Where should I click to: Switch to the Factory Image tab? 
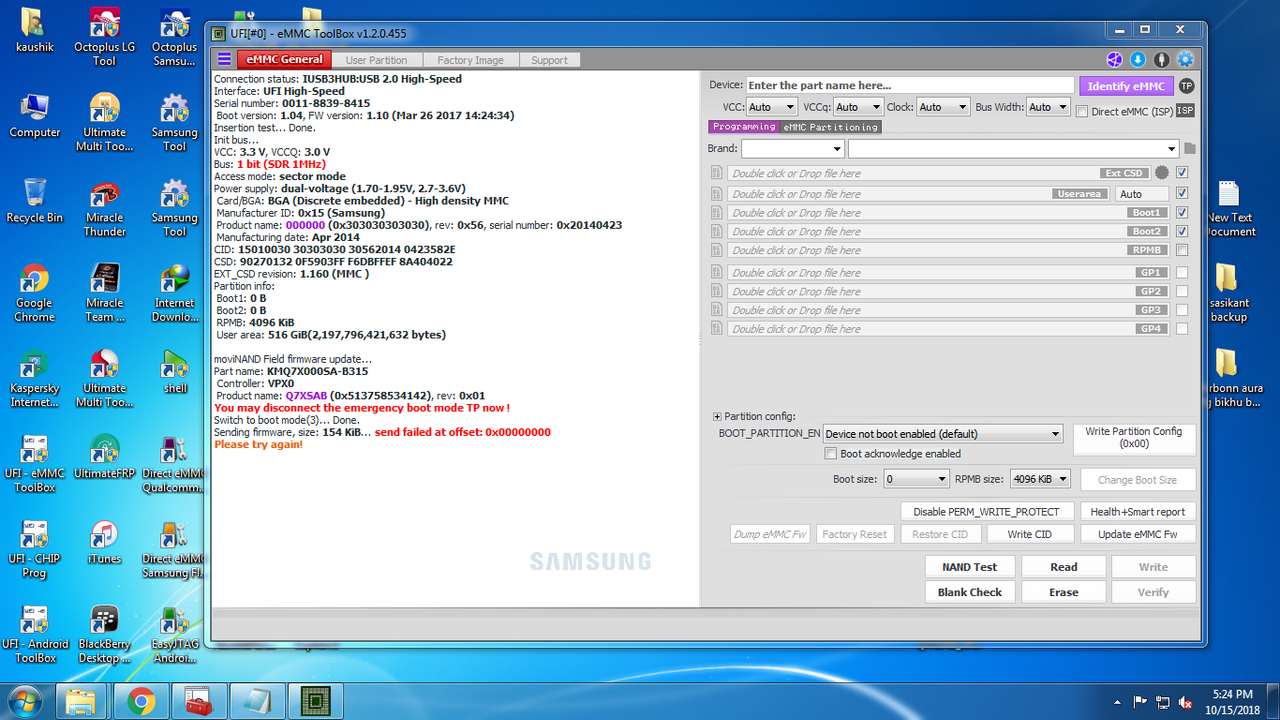[470, 60]
